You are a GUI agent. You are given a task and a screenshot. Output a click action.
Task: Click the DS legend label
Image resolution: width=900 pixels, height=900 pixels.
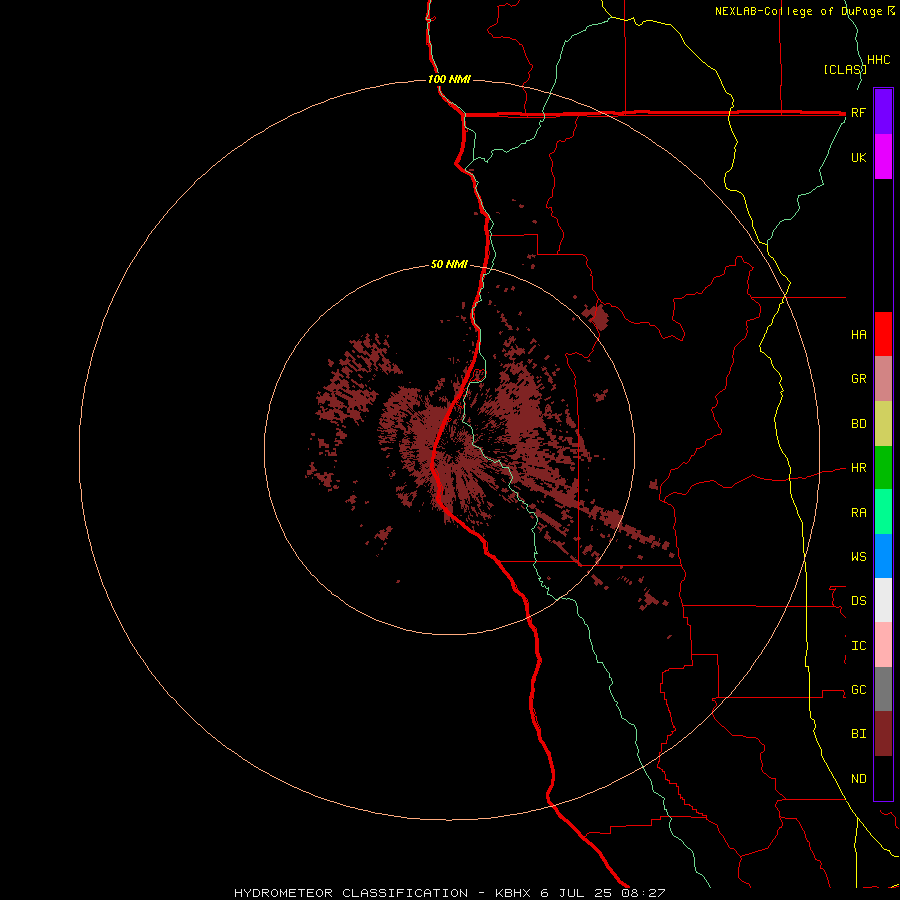[858, 600]
